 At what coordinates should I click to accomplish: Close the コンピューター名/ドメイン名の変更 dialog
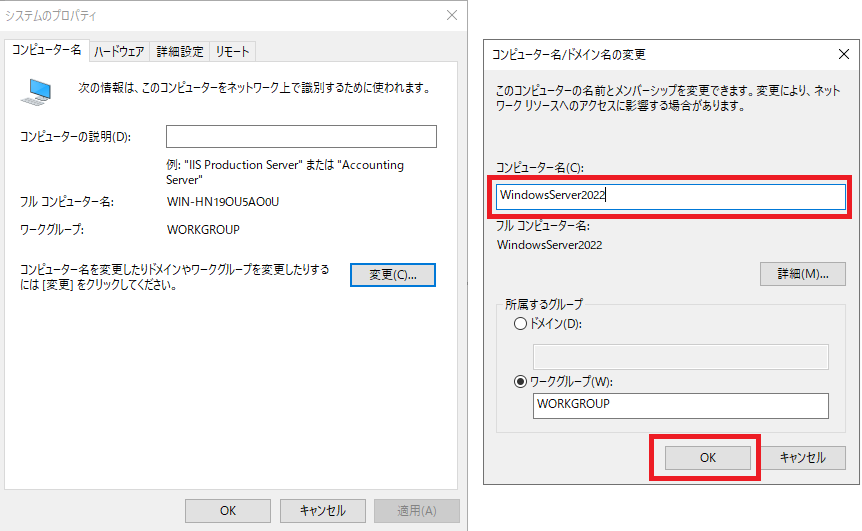843,54
